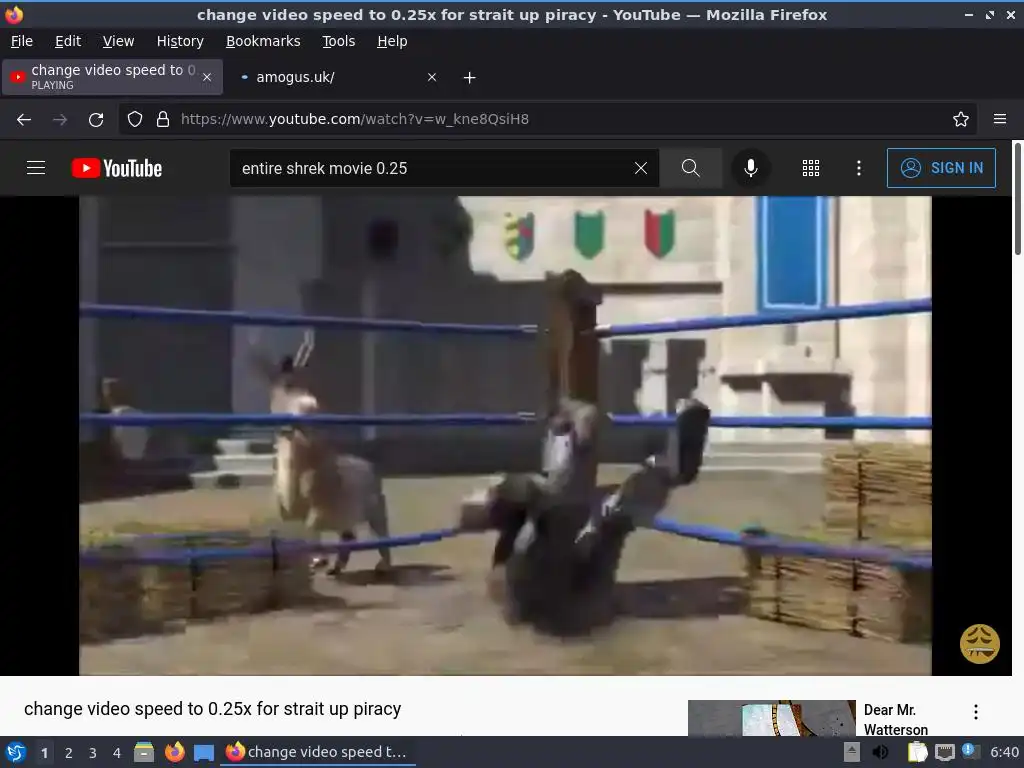Open the Firefox application menu

[x=1000, y=119]
